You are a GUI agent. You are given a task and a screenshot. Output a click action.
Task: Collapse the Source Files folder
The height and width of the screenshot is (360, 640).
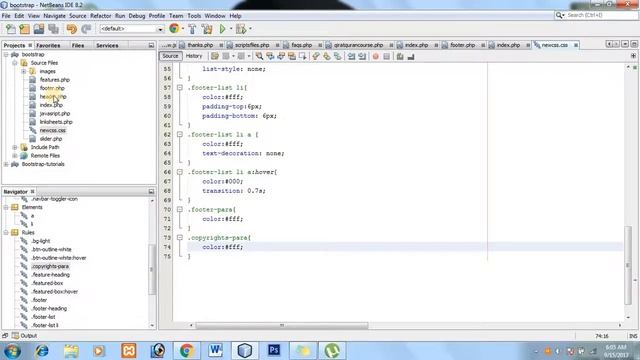15,63
